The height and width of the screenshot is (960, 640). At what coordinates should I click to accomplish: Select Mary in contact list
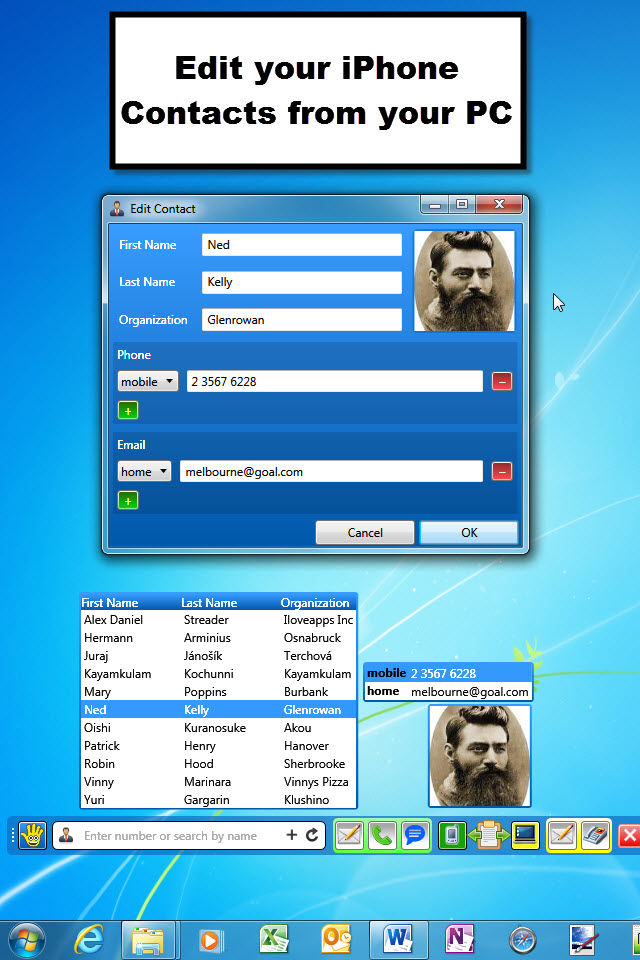[219, 692]
